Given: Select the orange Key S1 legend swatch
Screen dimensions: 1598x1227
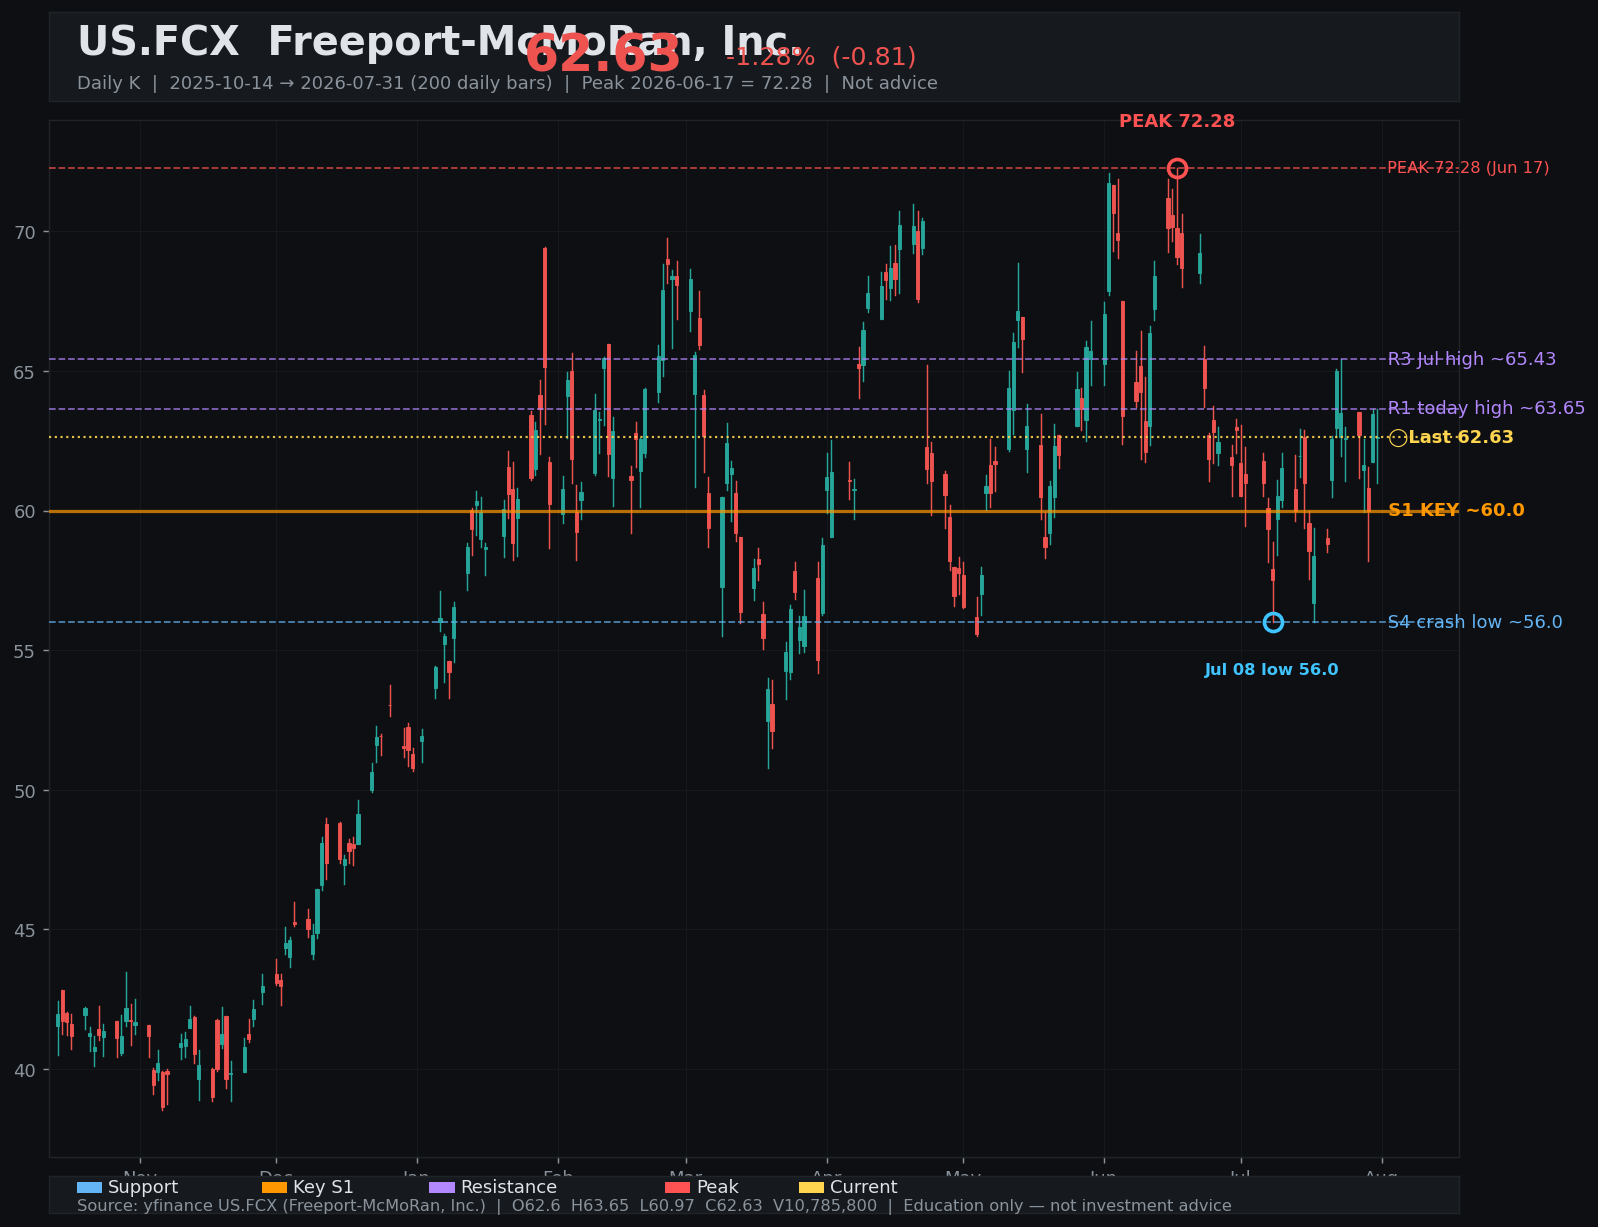Looking at the screenshot, I should tap(274, 1188).
